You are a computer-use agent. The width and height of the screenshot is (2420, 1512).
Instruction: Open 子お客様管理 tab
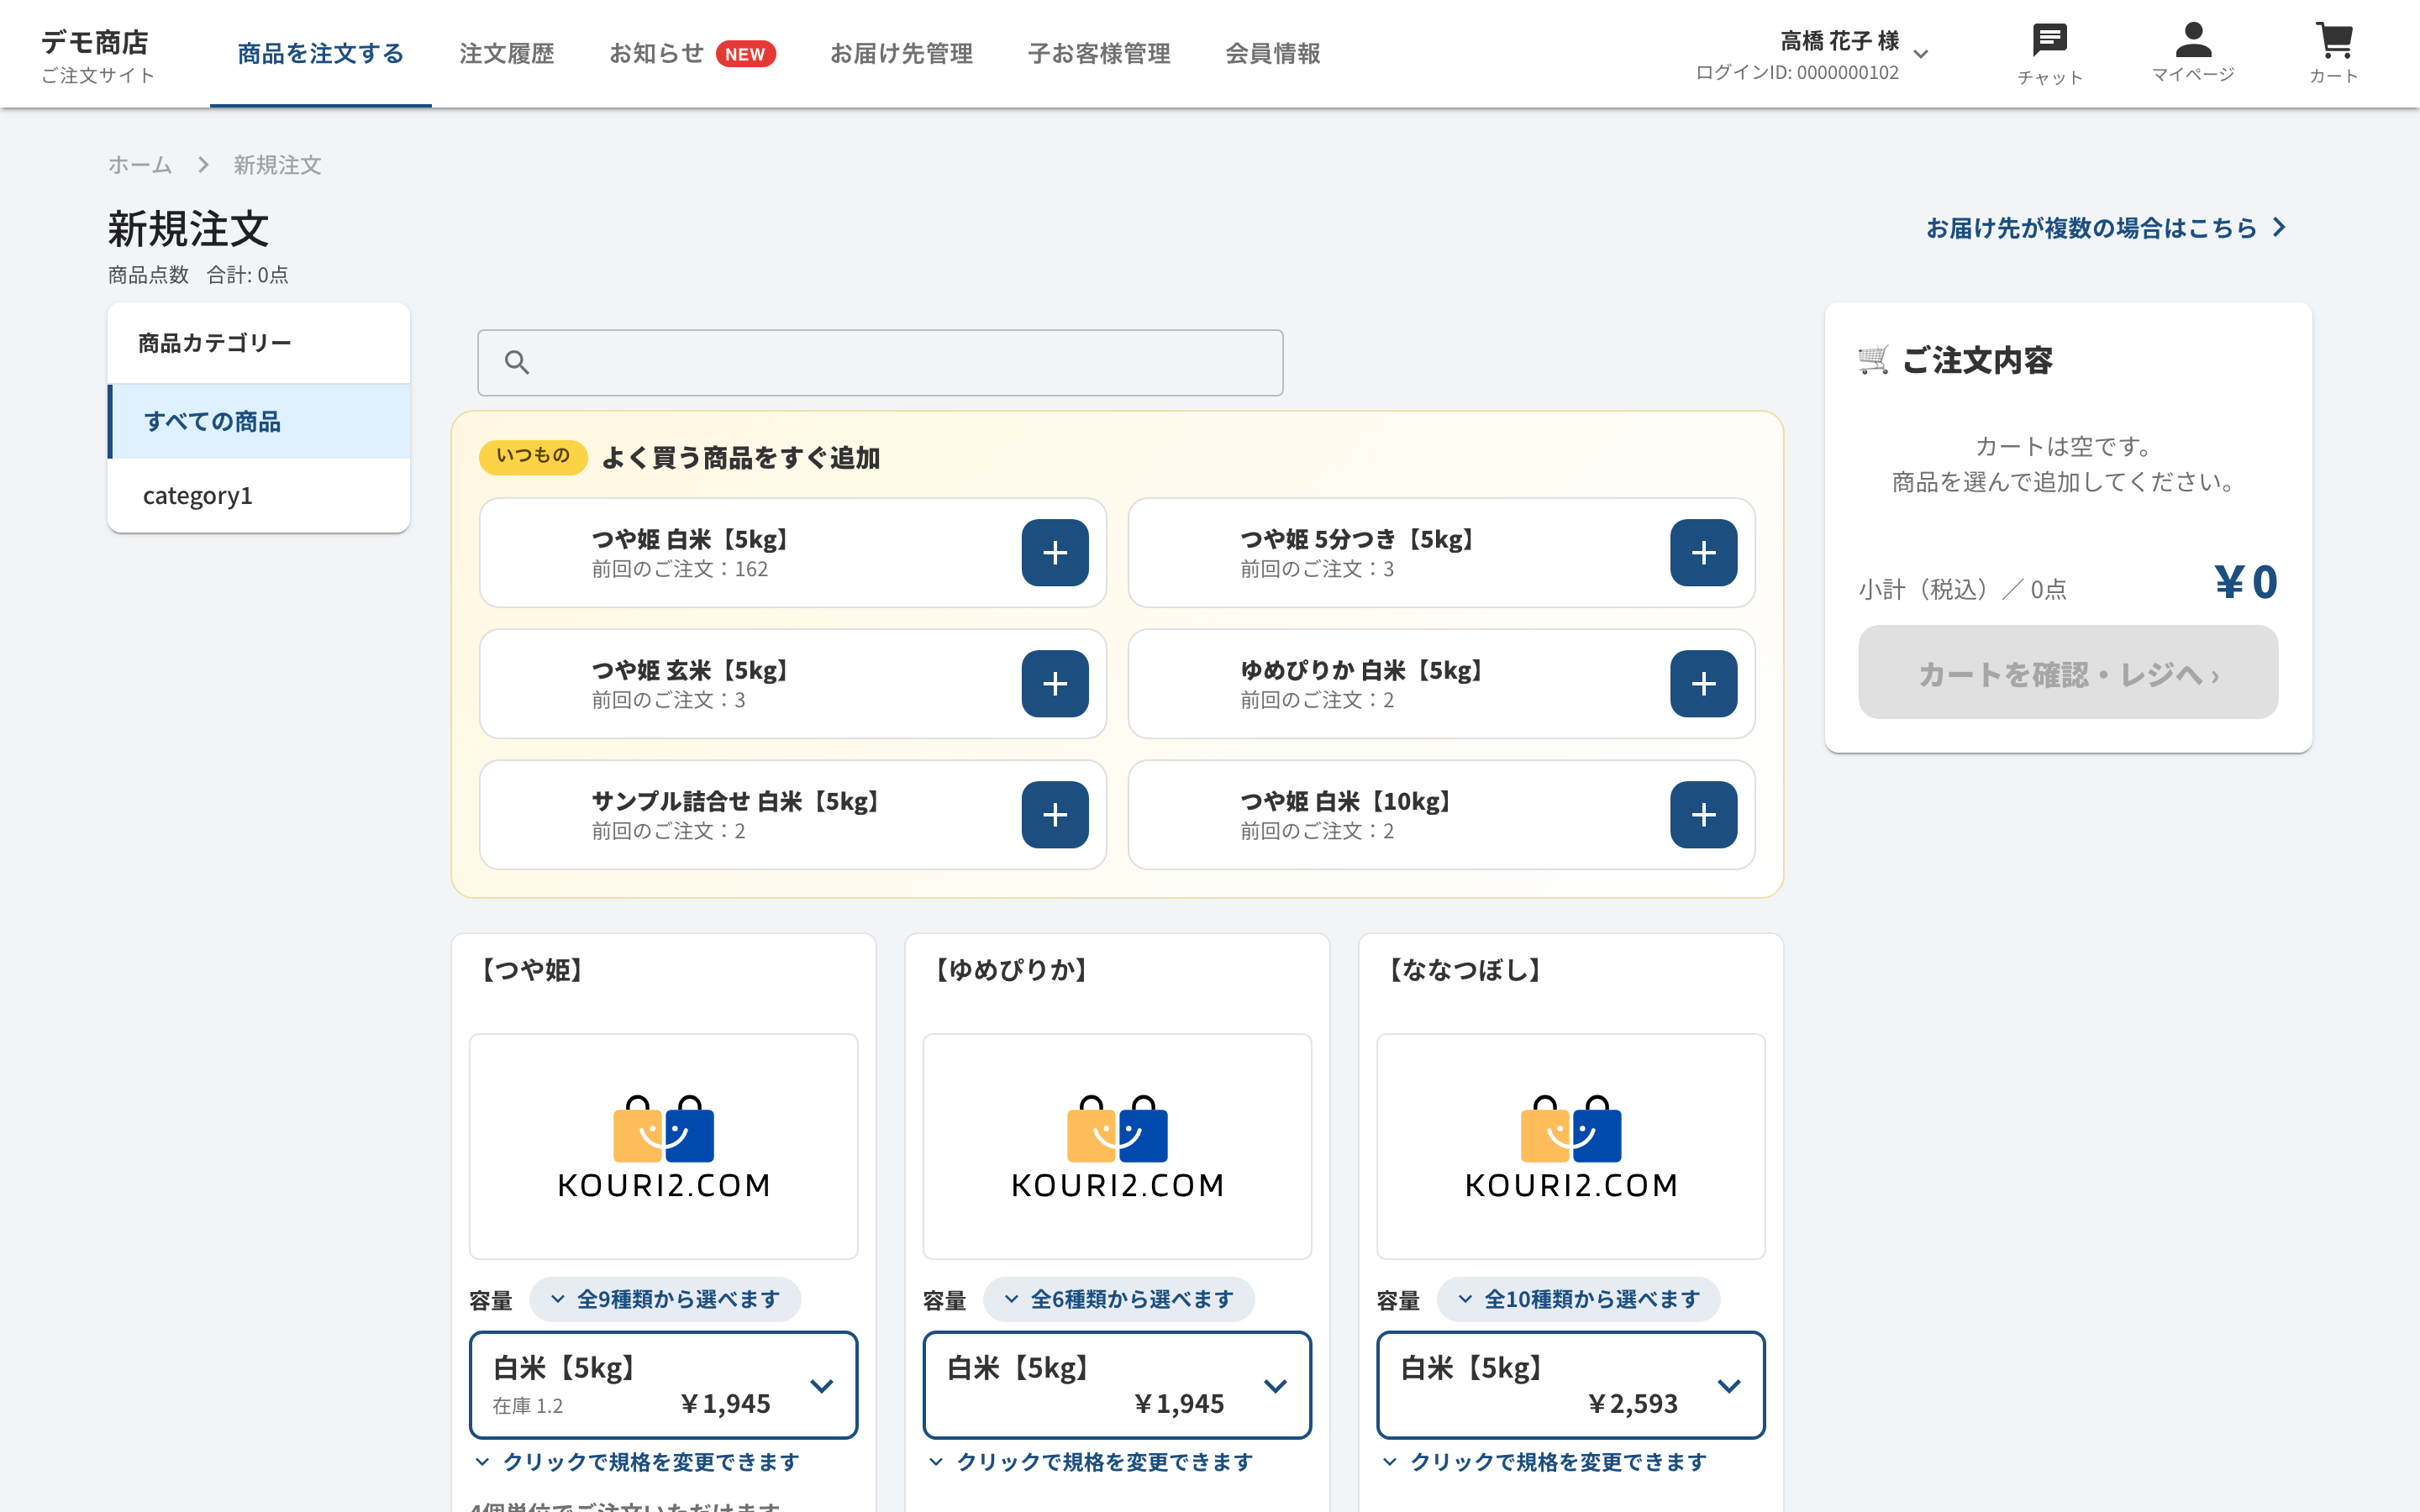click(x=1098, y=53)
